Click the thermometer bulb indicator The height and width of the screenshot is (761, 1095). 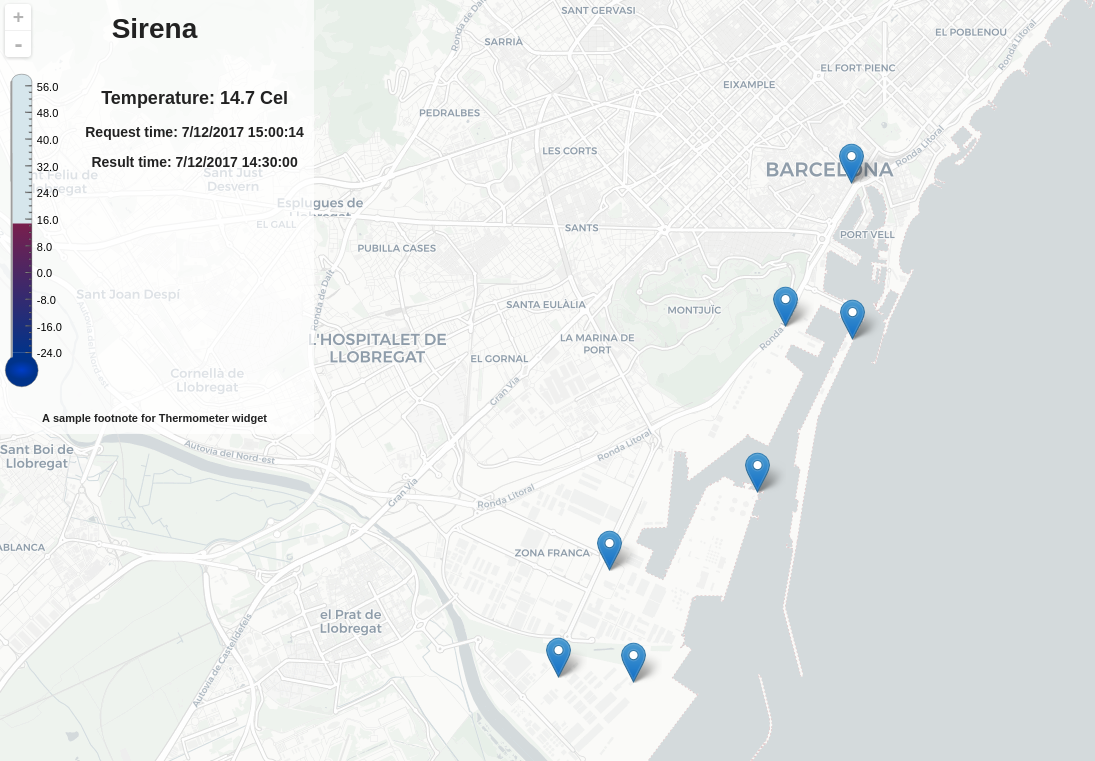tap(21, 370)
